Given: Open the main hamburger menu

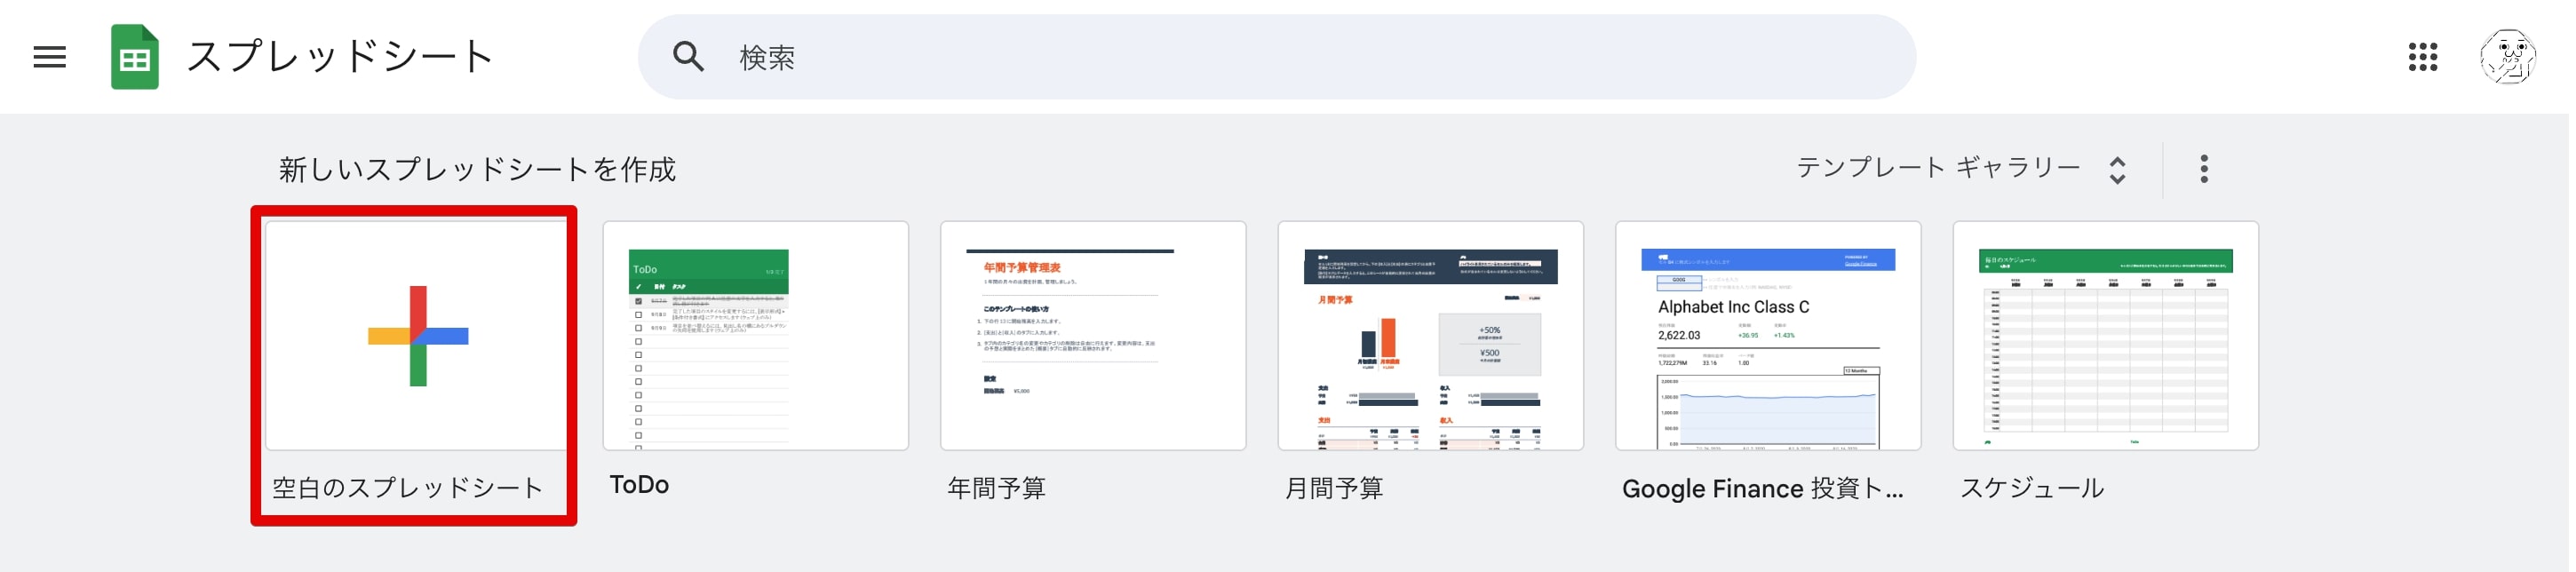Looking at the screenshot, I should (50, 57).
